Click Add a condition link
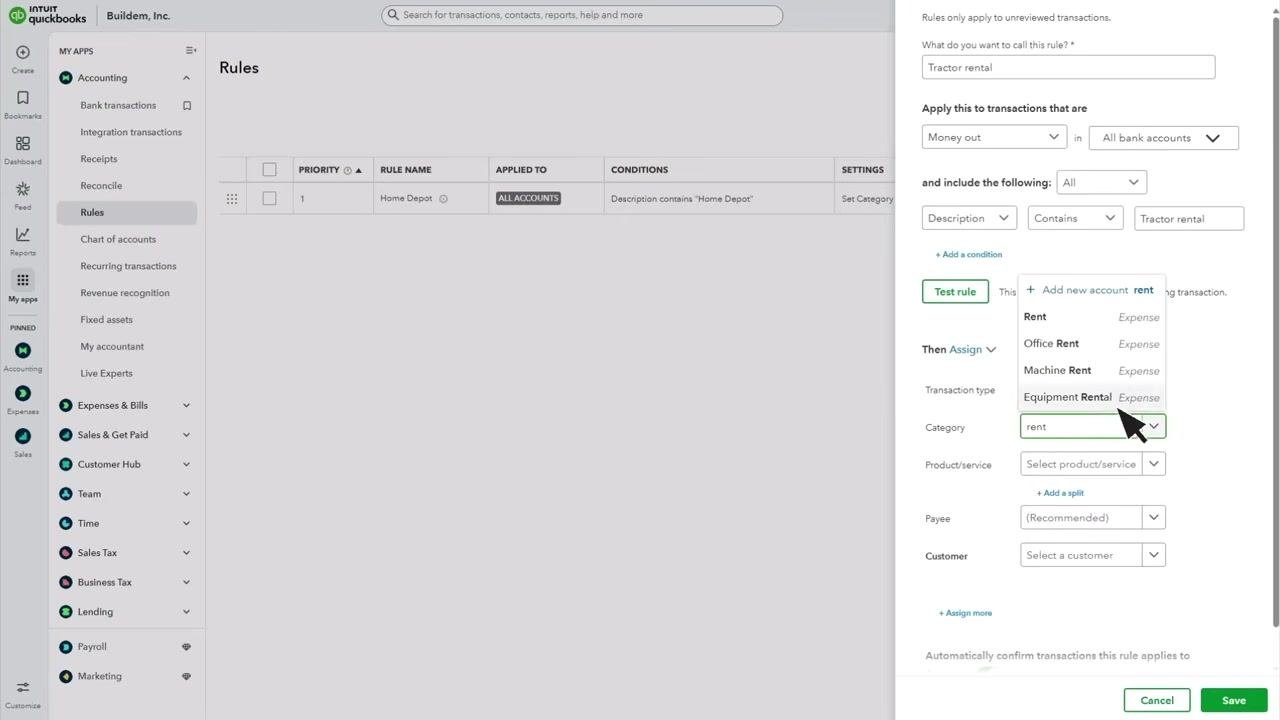The image size is (1280, 720). [x=968, y=255]
